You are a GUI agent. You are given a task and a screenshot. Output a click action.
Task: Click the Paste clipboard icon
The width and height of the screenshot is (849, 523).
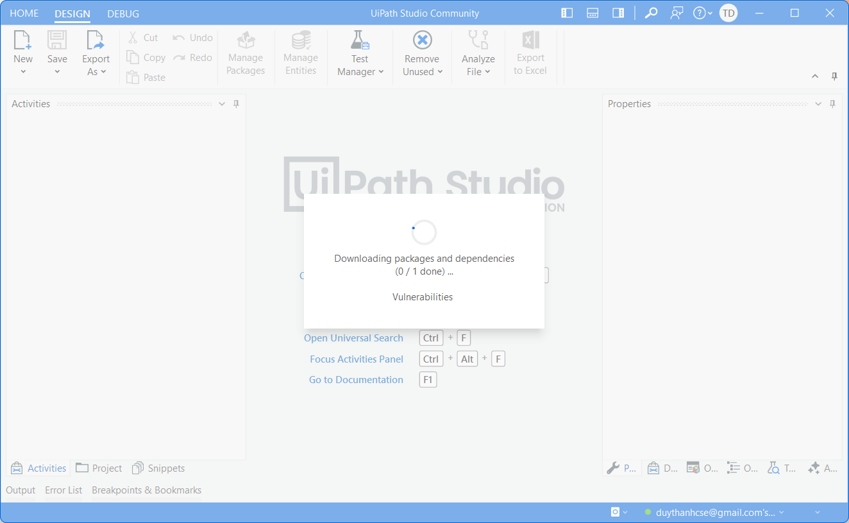(133, 77)
